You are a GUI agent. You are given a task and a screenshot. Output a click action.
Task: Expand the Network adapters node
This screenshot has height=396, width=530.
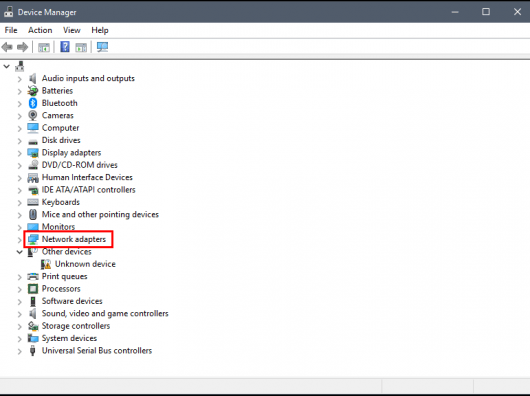(x=19, y=240)
